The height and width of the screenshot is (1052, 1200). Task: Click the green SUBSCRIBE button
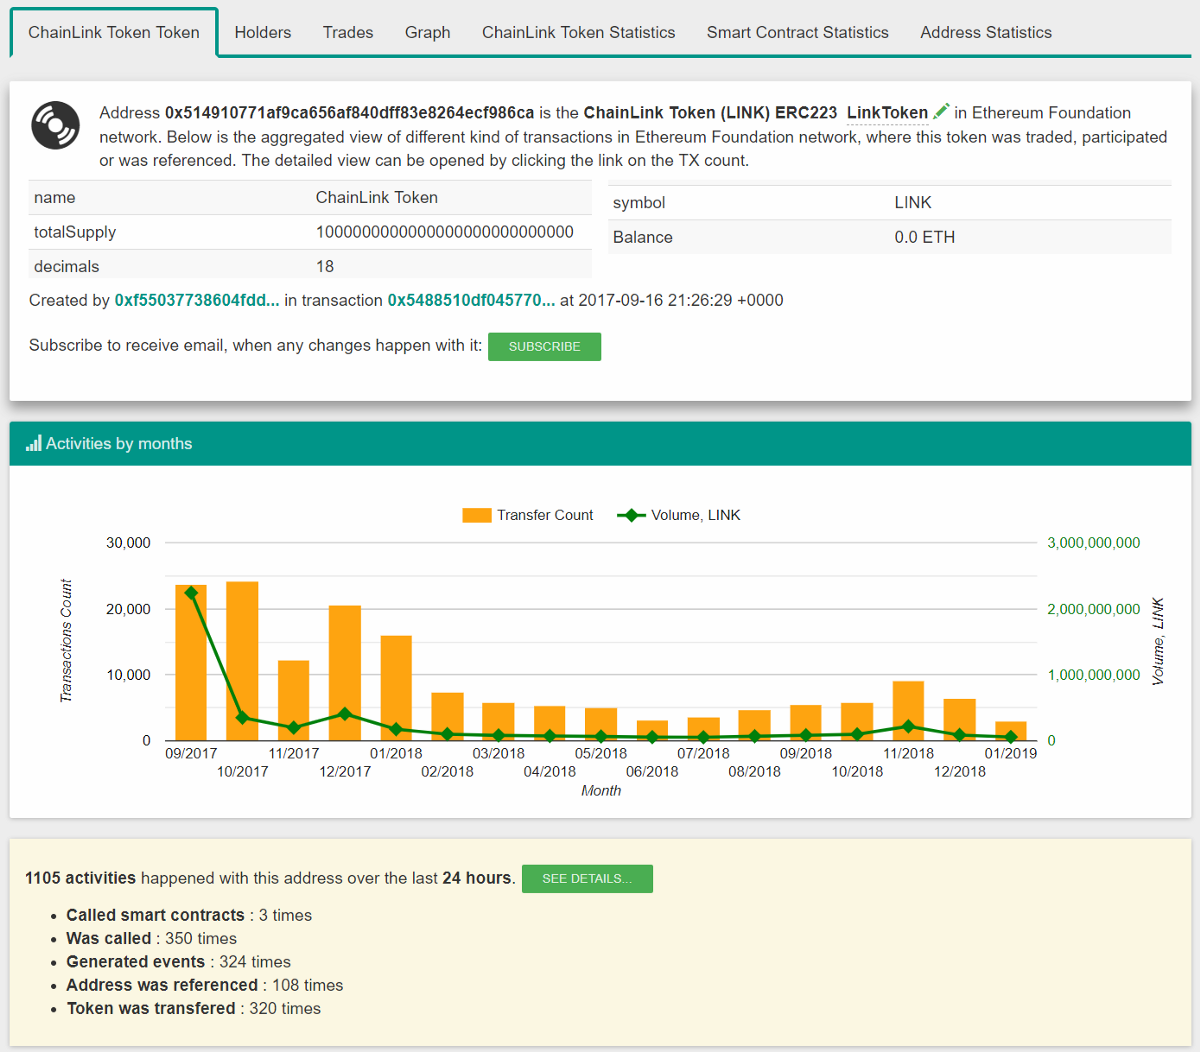(544, 346)
